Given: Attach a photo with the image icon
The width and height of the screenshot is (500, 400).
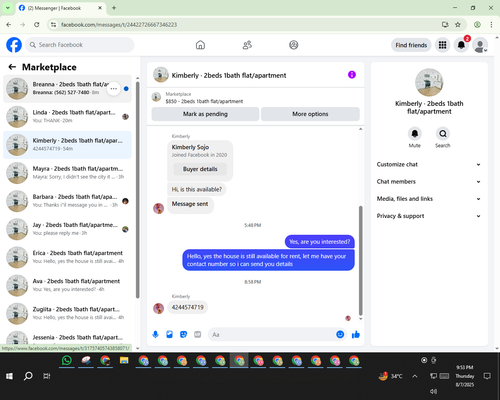Looking at the screenshot, I should coord(169,334).
